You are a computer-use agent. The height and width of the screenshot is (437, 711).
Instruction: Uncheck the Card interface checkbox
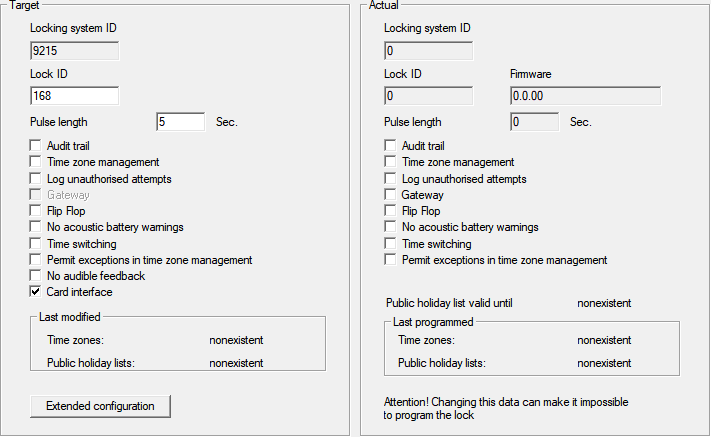pyautogui.click(x=36, y=292)
